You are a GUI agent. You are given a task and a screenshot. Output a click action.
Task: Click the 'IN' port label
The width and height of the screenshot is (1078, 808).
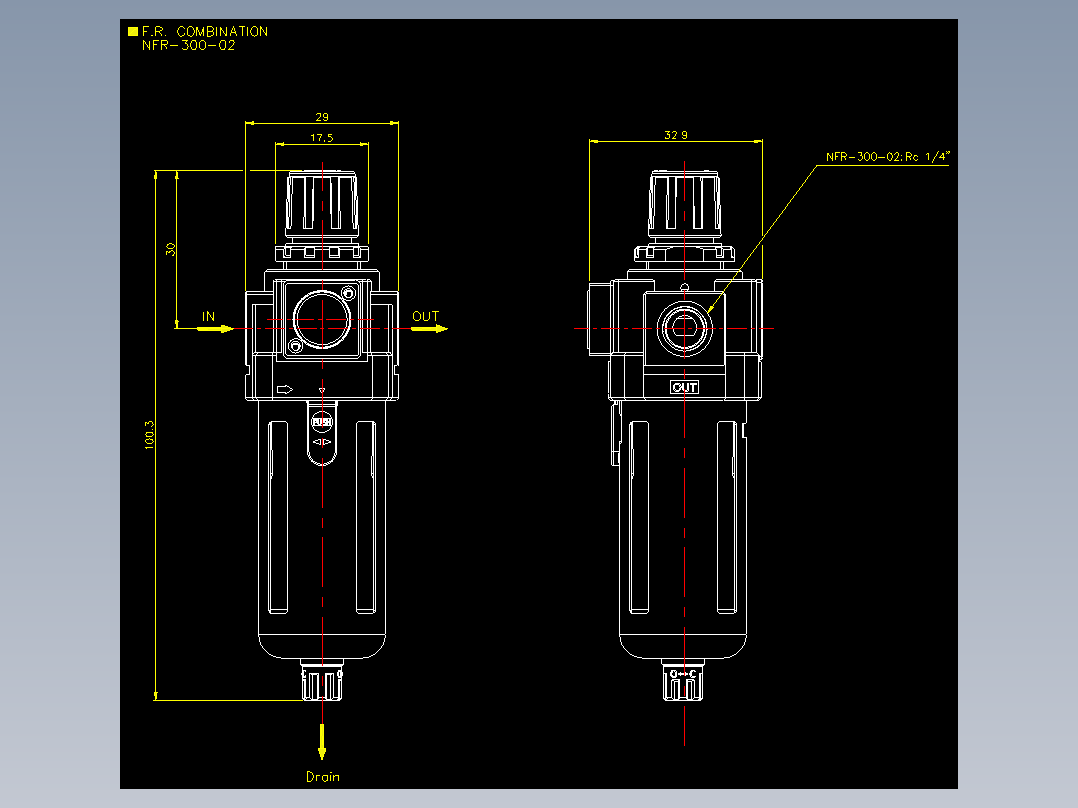click(x=208, y=316)
